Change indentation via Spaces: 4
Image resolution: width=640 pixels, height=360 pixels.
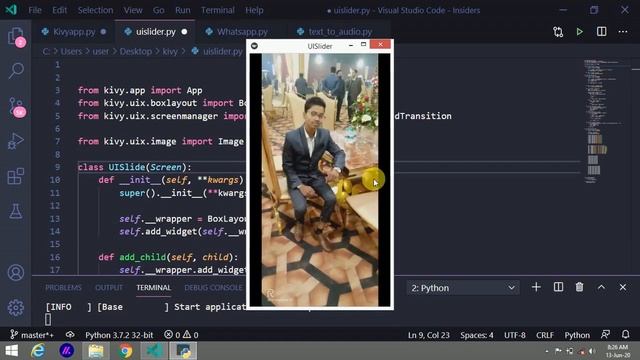click(x=477, y=335)
